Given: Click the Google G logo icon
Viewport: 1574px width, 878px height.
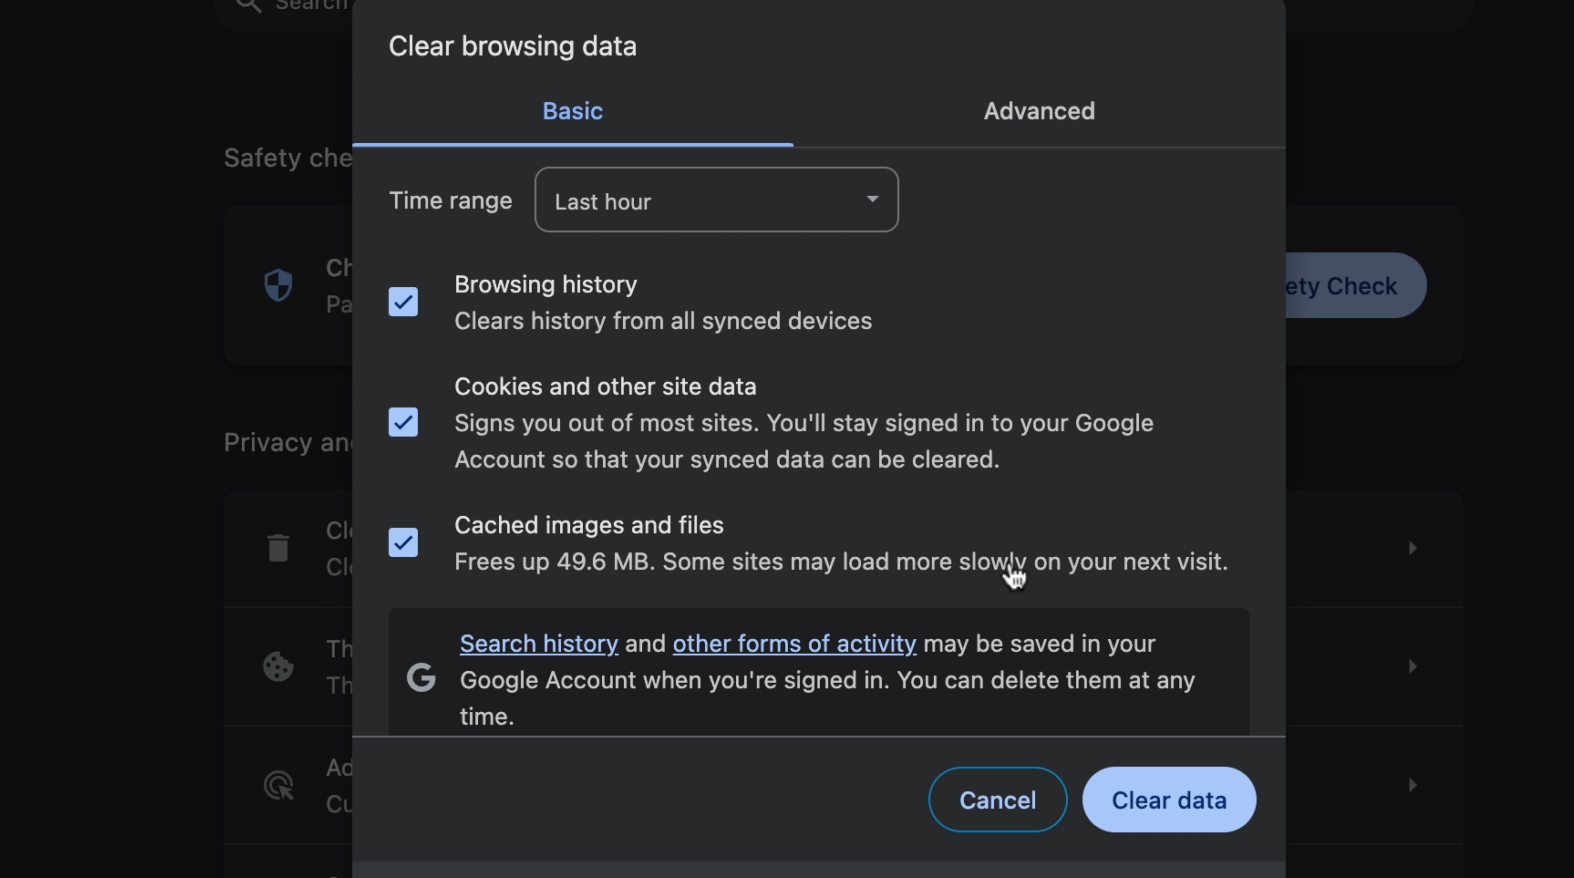Looking at the screenshot, I should coord(421,678).
